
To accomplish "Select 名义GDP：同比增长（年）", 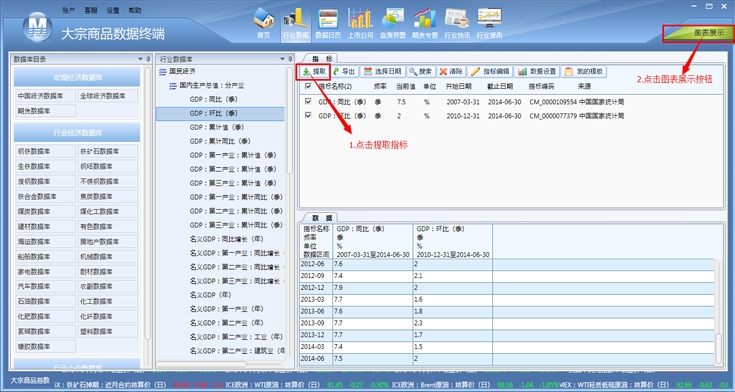I will pyautogui.click(x=226, y=239).
